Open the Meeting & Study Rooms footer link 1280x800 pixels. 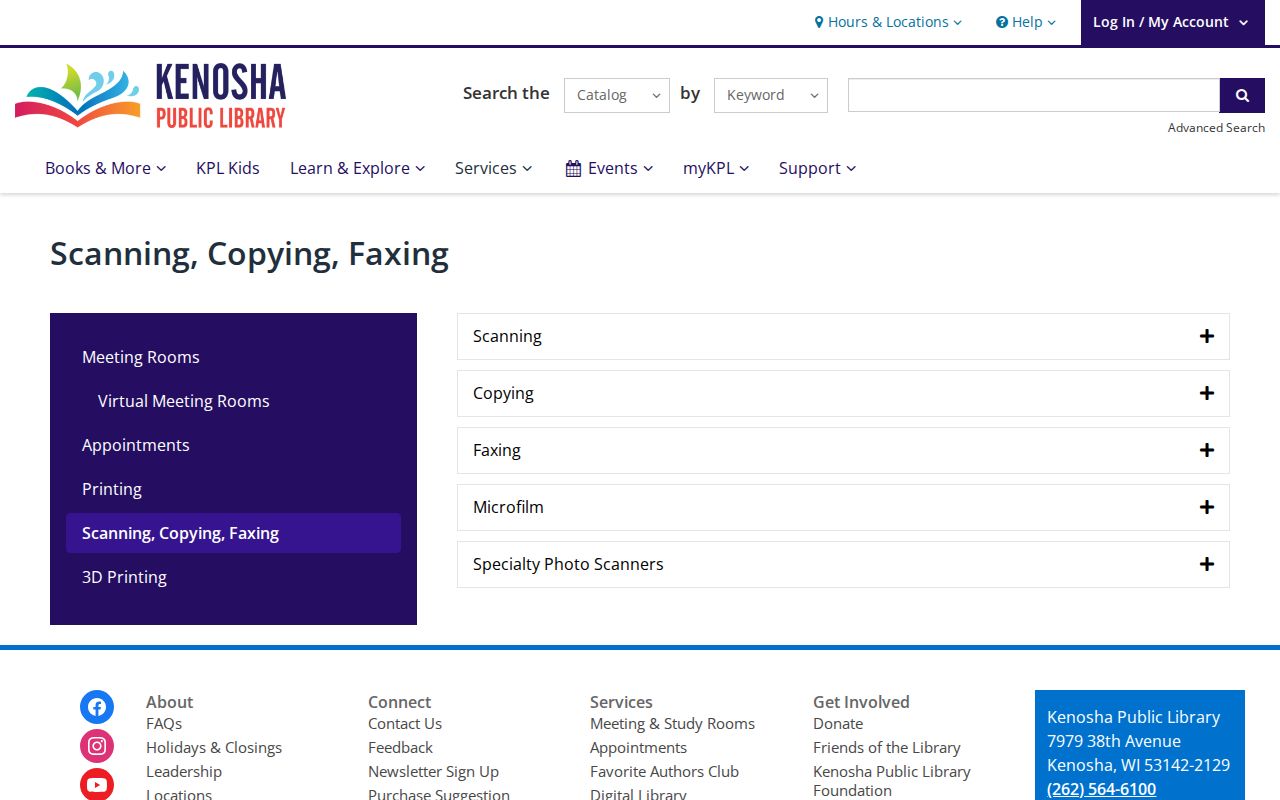[672, 723]
